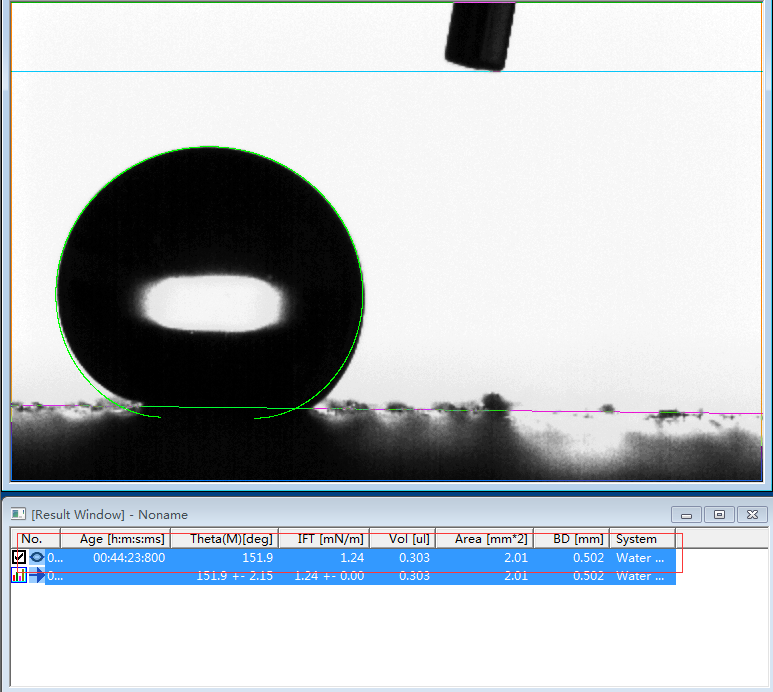
Task: Click the System column header
Action: pyautogui.click(x=641, y=539)
